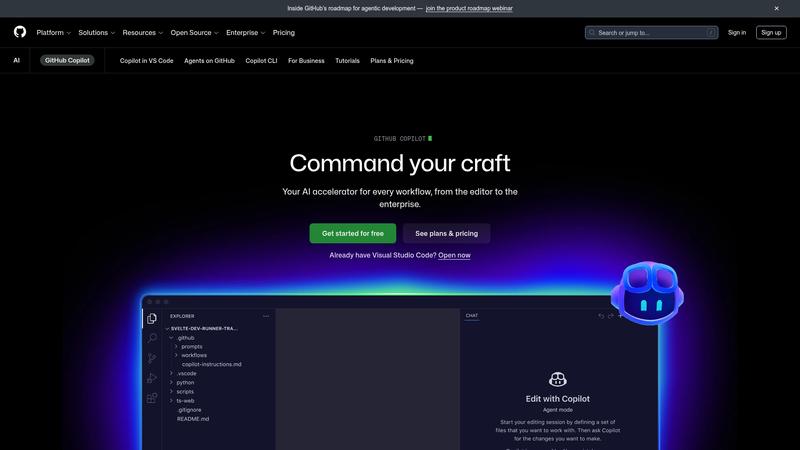Click the Command your craft headline
Viewport: 800px width, 450px height.
(400, 163)
